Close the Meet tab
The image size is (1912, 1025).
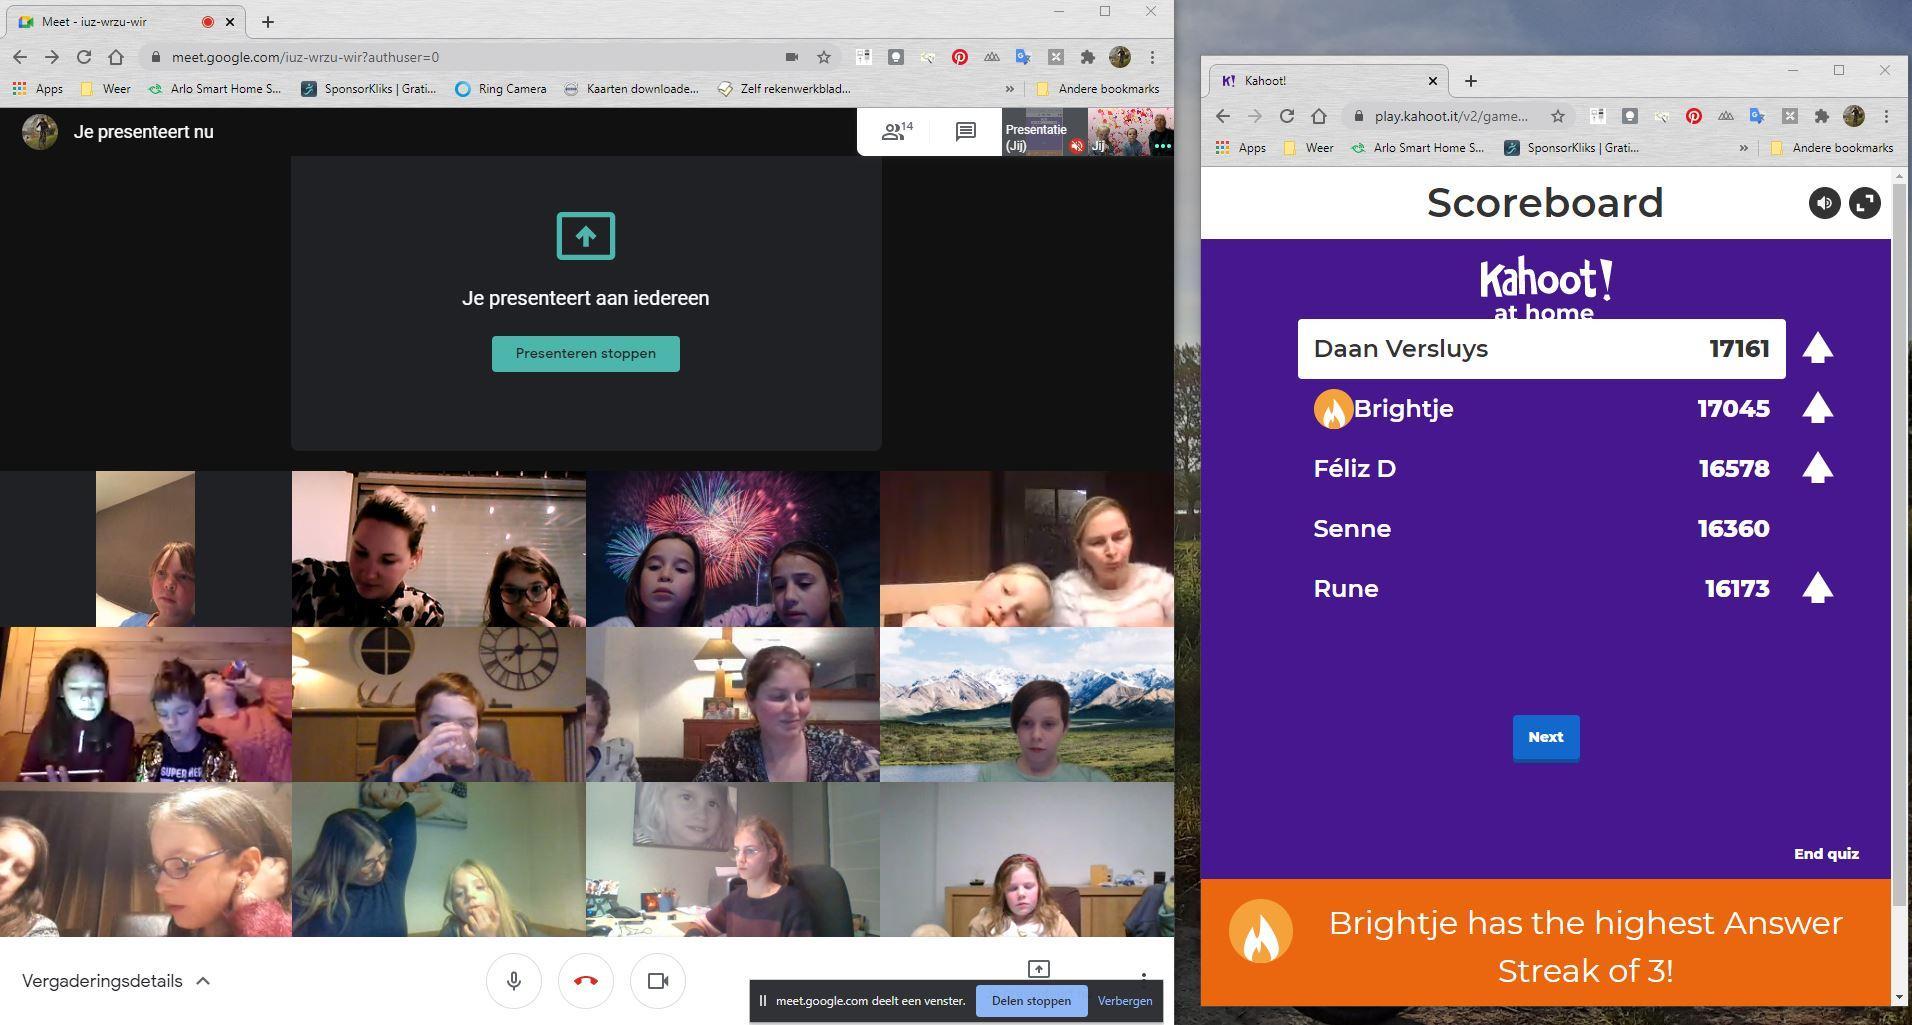pos(231,21)
